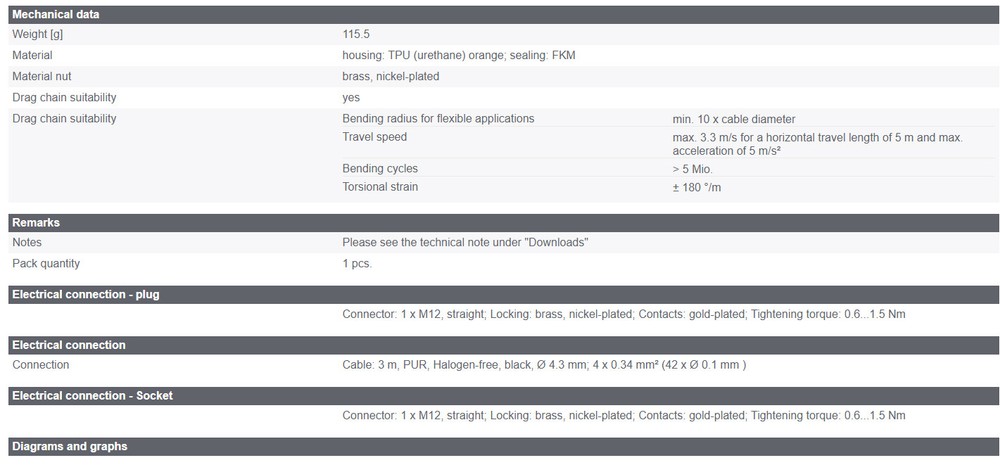Viewport: 1000px width, 465px height.
Task: Click the min. 10 x cable diameter value
Action: (734, 120)
